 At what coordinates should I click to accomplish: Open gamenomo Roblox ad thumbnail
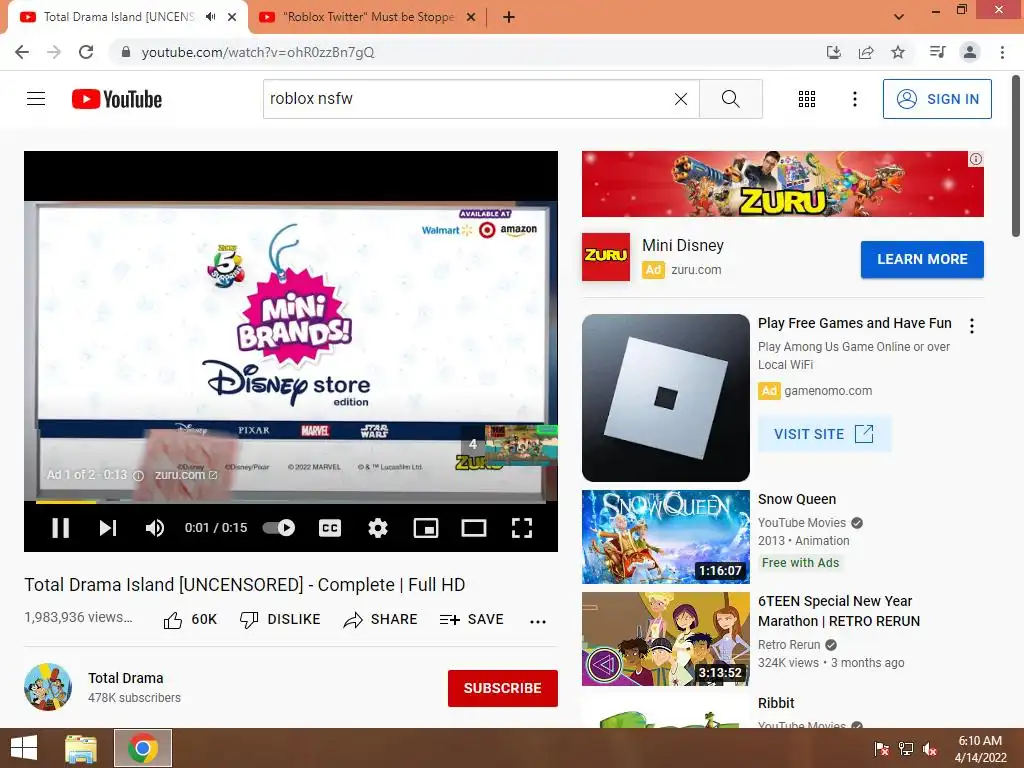(665, 398)
